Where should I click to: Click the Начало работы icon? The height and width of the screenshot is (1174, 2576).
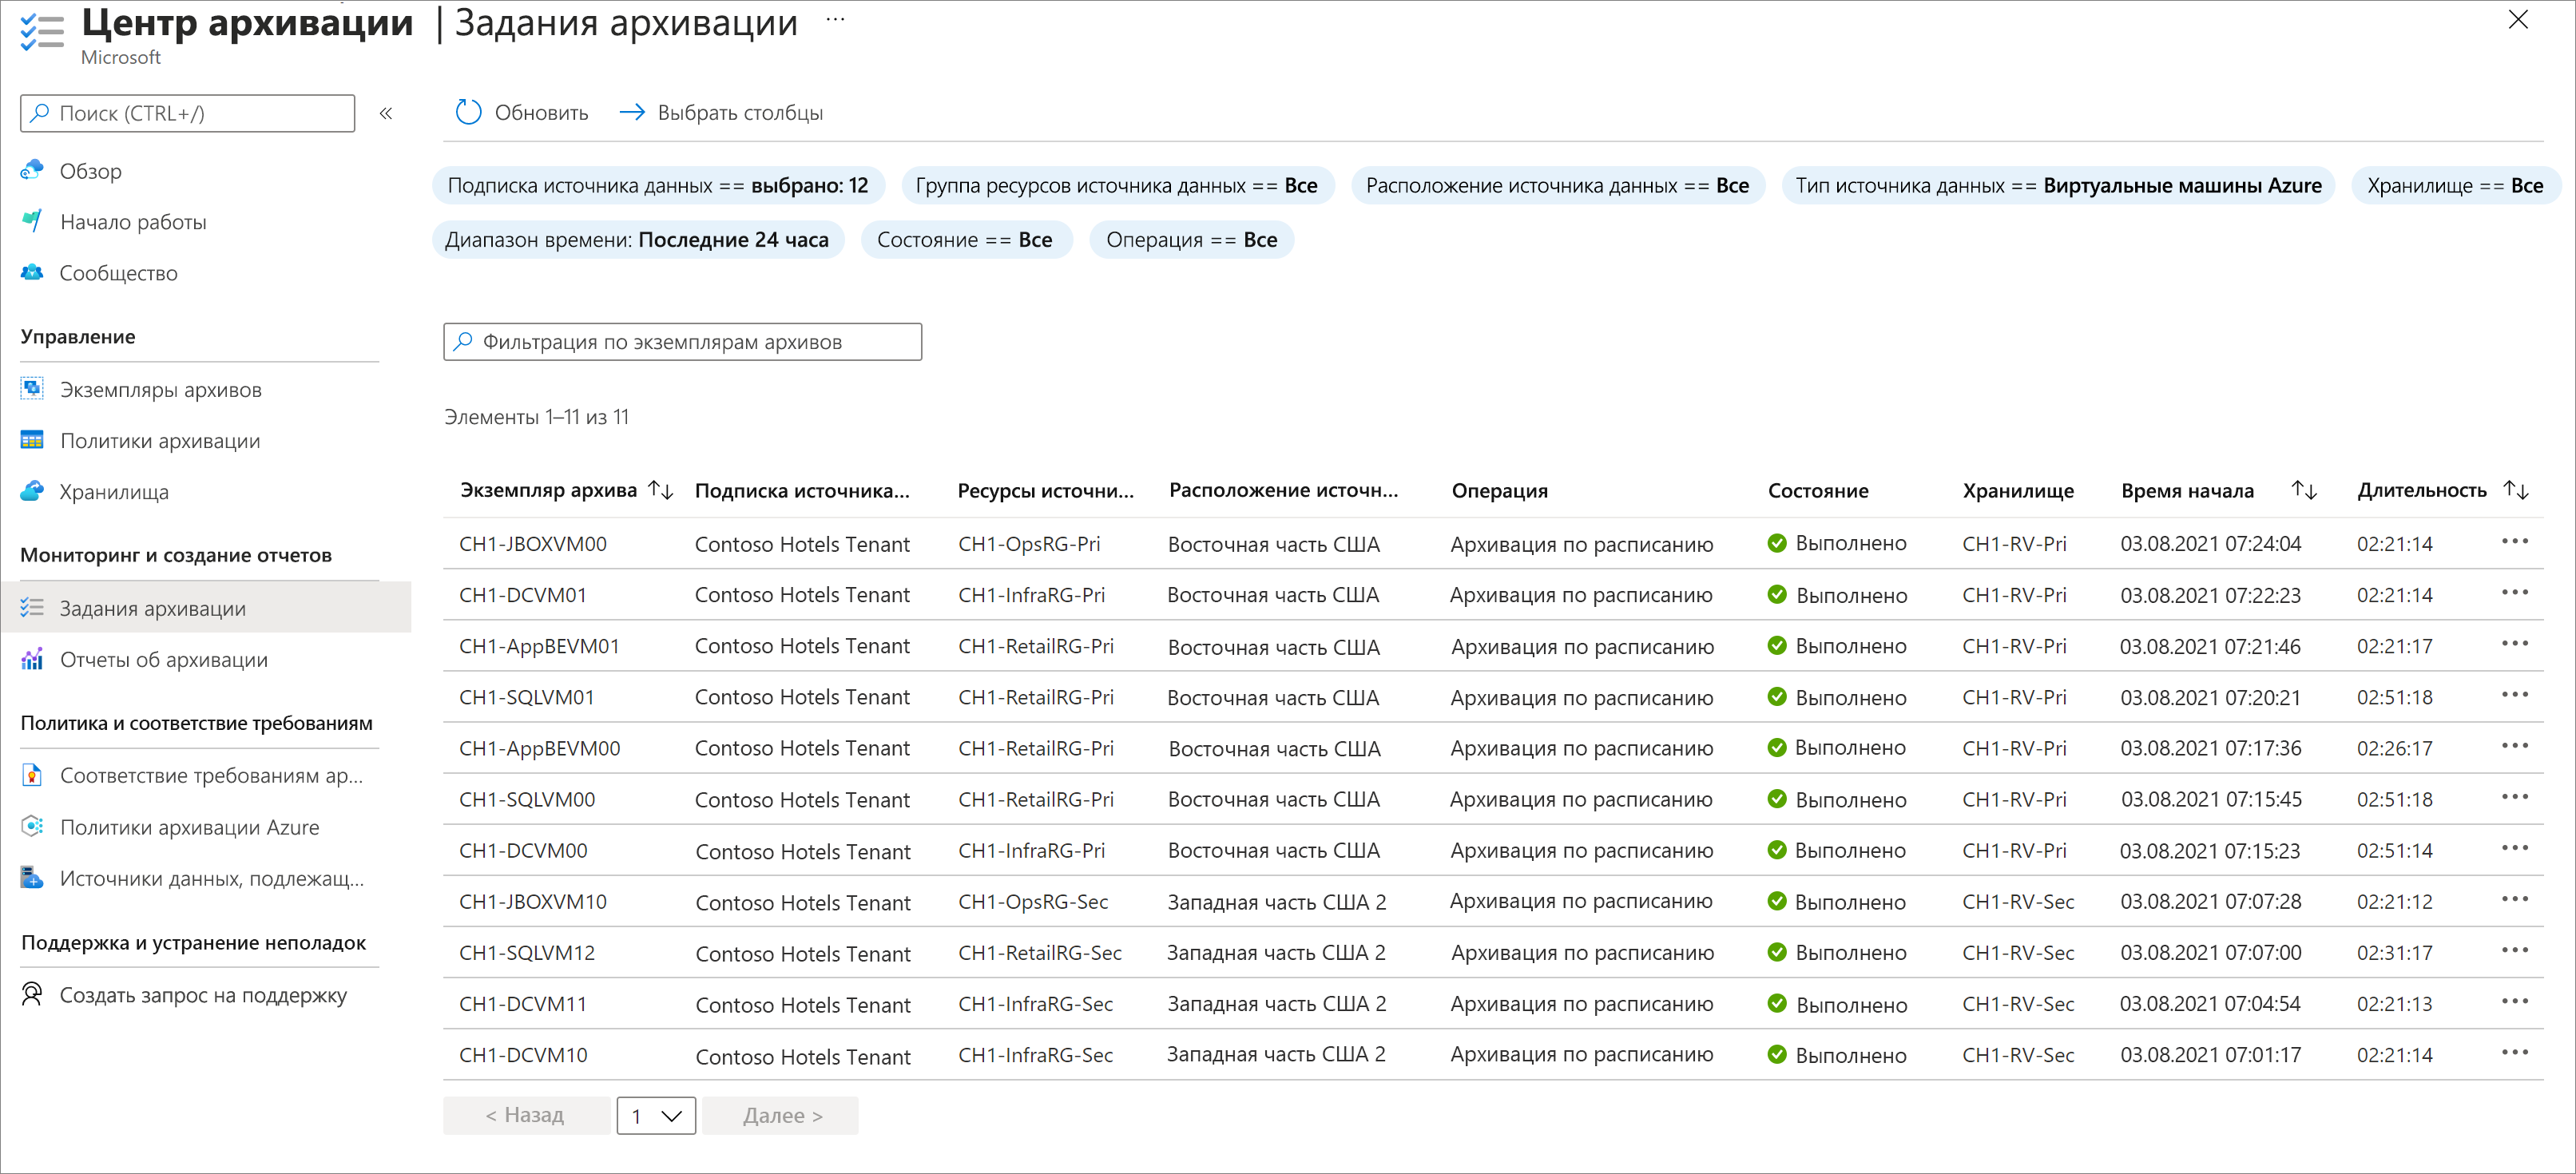click(32, 221)
